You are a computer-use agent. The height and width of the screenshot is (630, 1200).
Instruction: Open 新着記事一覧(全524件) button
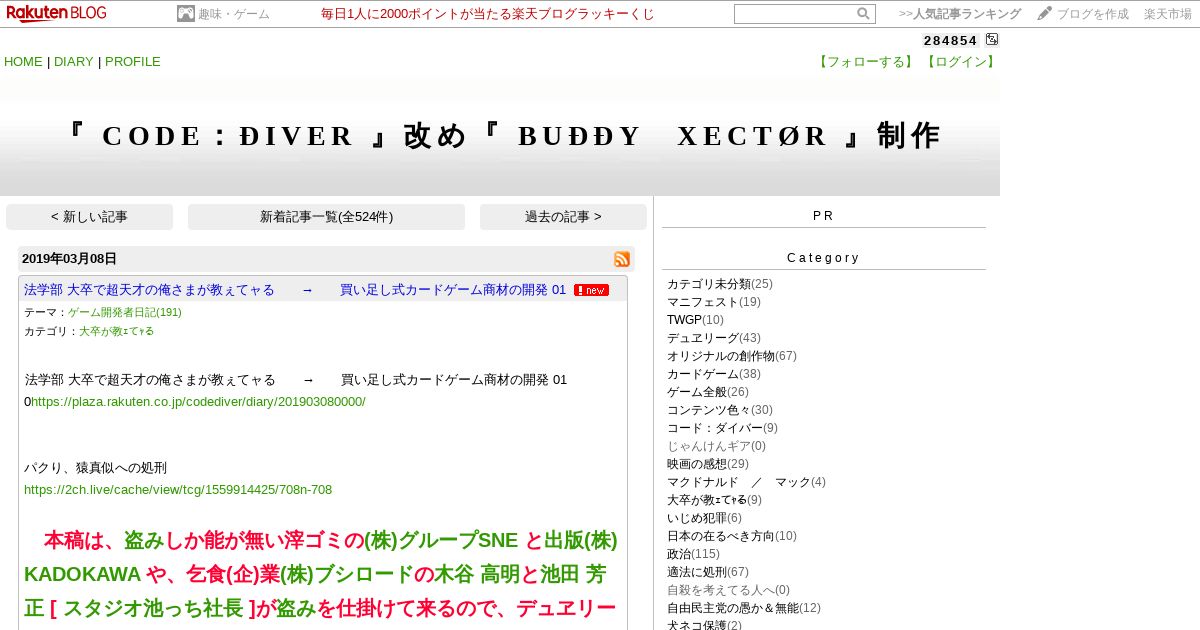click(x=326, y=217)
